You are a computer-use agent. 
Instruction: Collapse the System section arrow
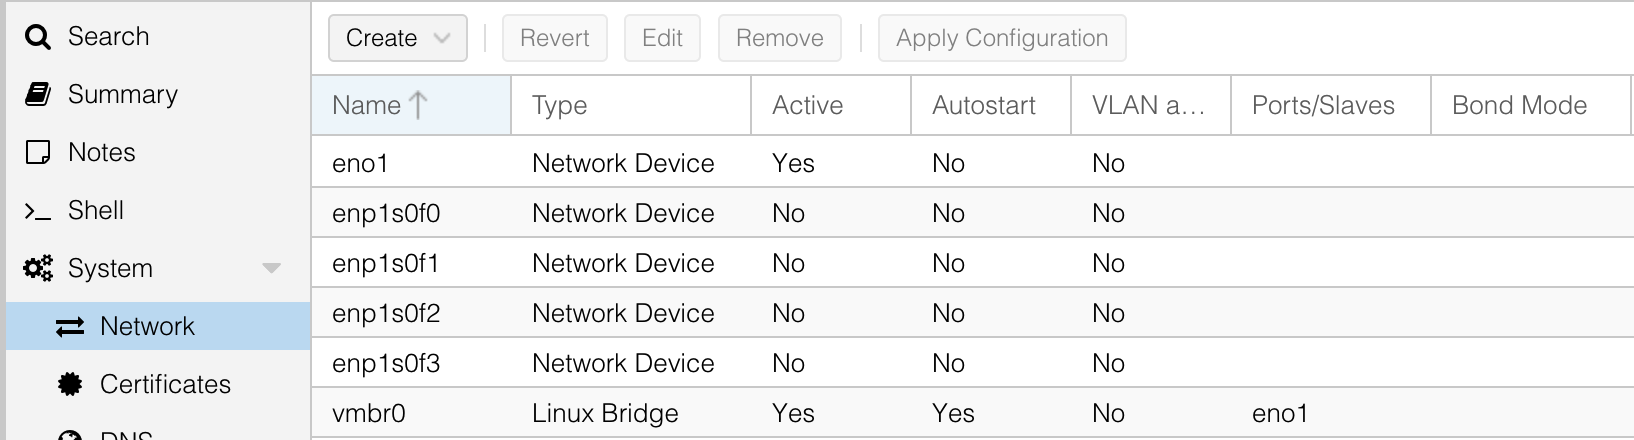point(271,268)
